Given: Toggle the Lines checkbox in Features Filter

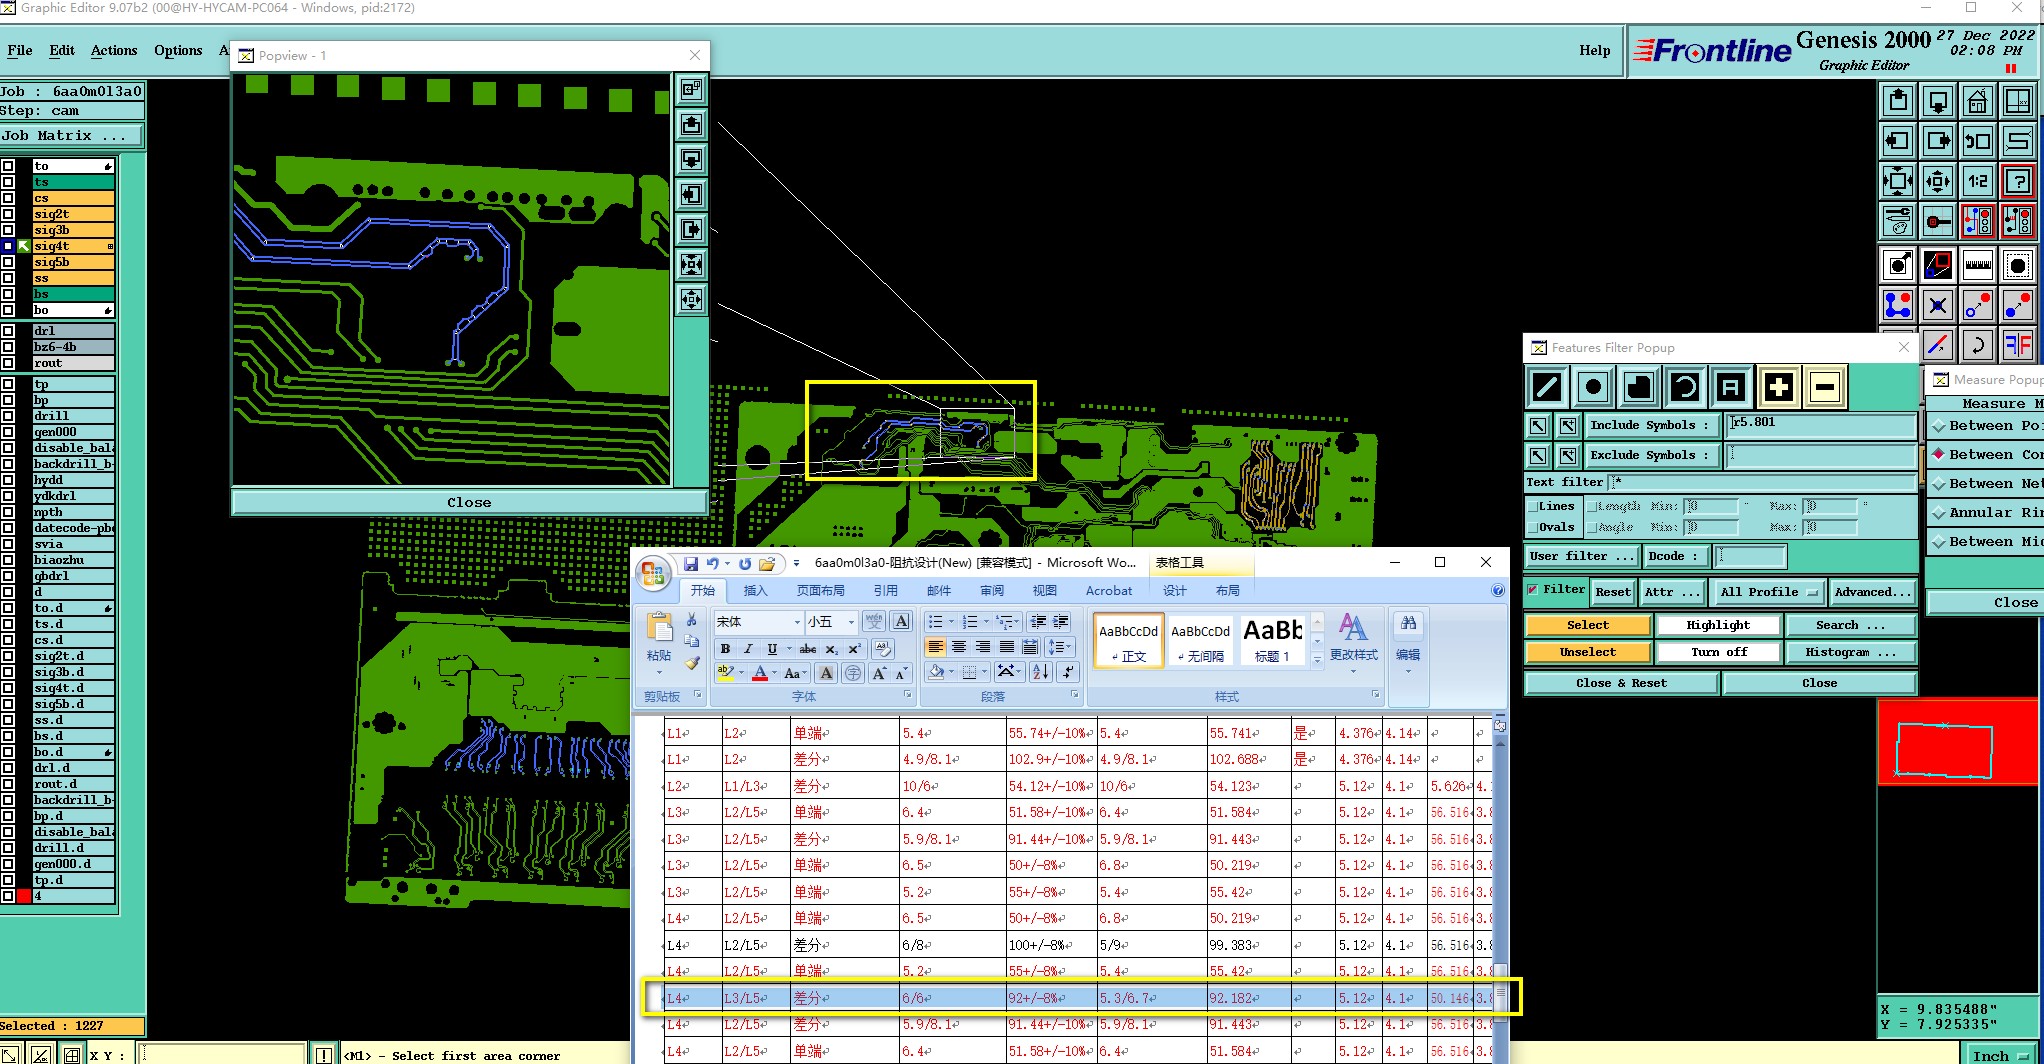Looking at the screenshot, I should pyautogui.click(x=1532, y=506).
